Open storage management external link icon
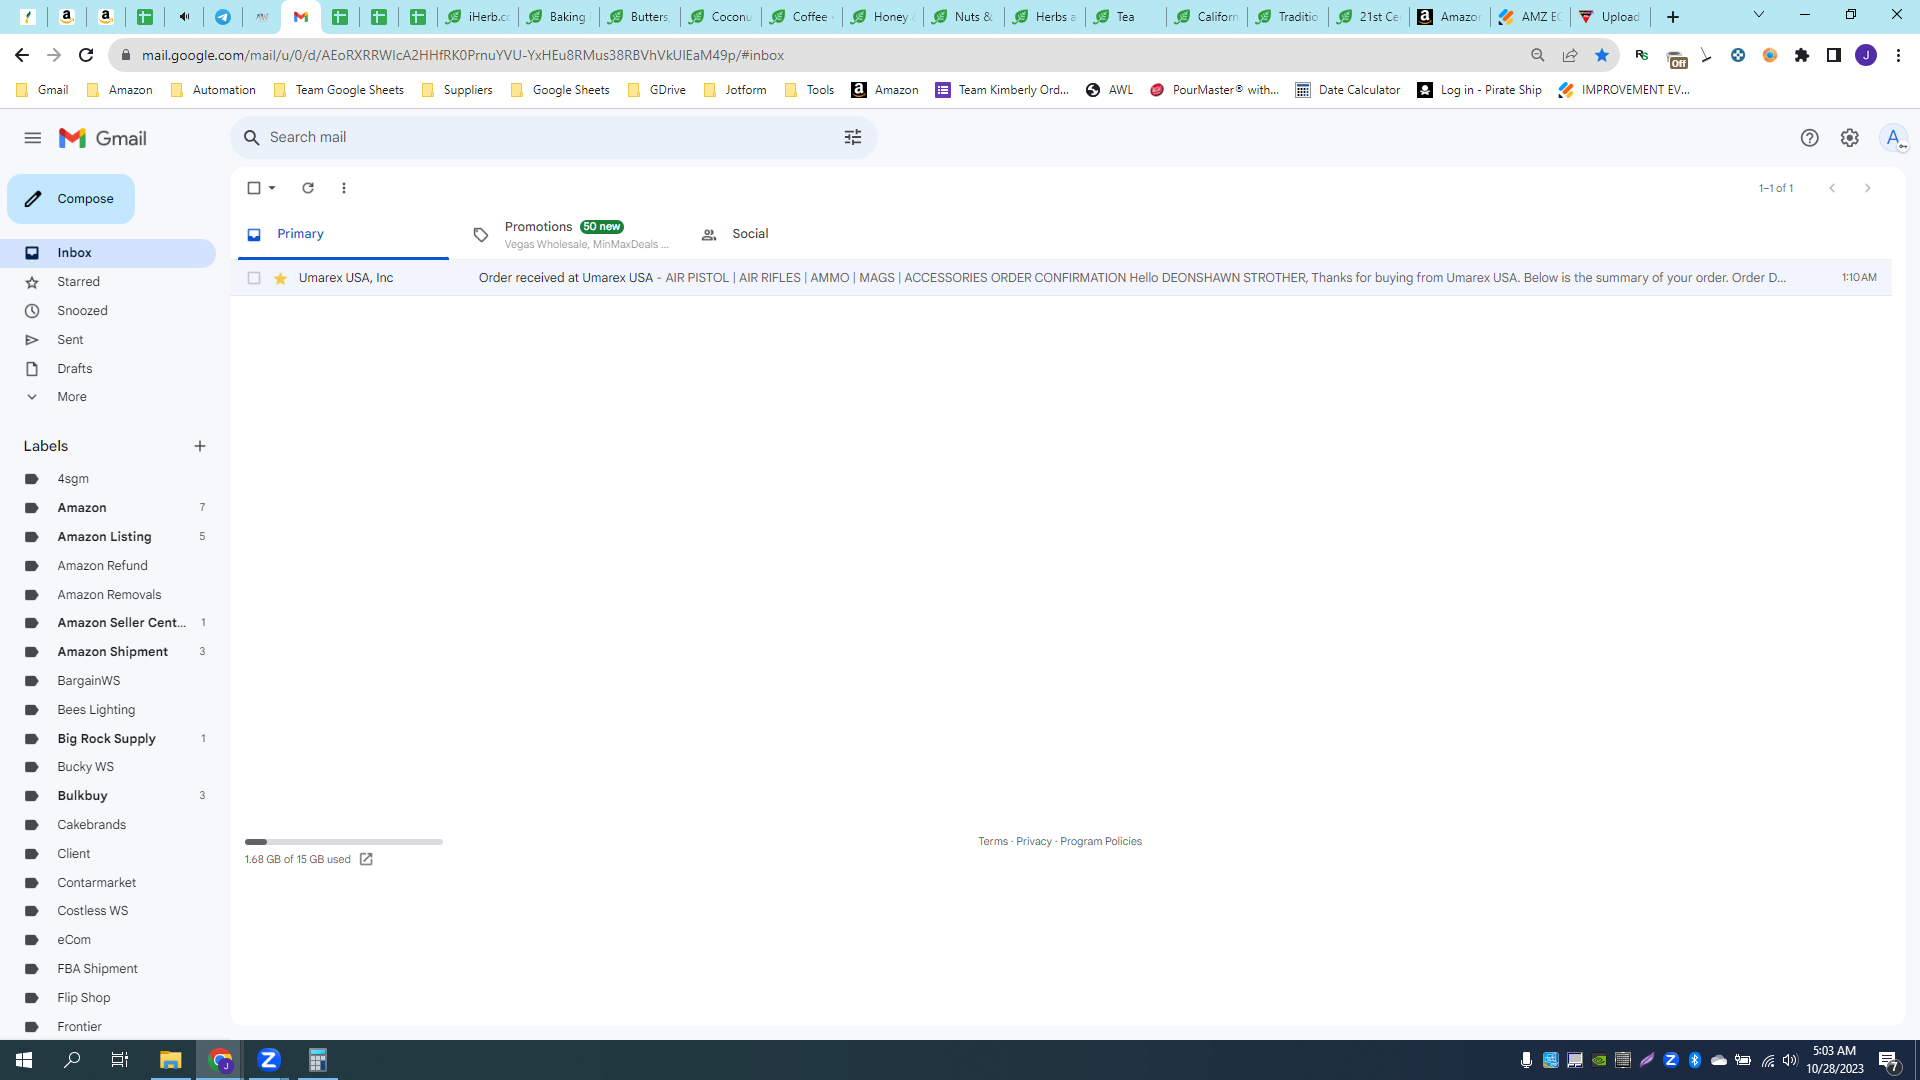Image resolution: width=1920 pixels, height=1080 pixels. 366,860
